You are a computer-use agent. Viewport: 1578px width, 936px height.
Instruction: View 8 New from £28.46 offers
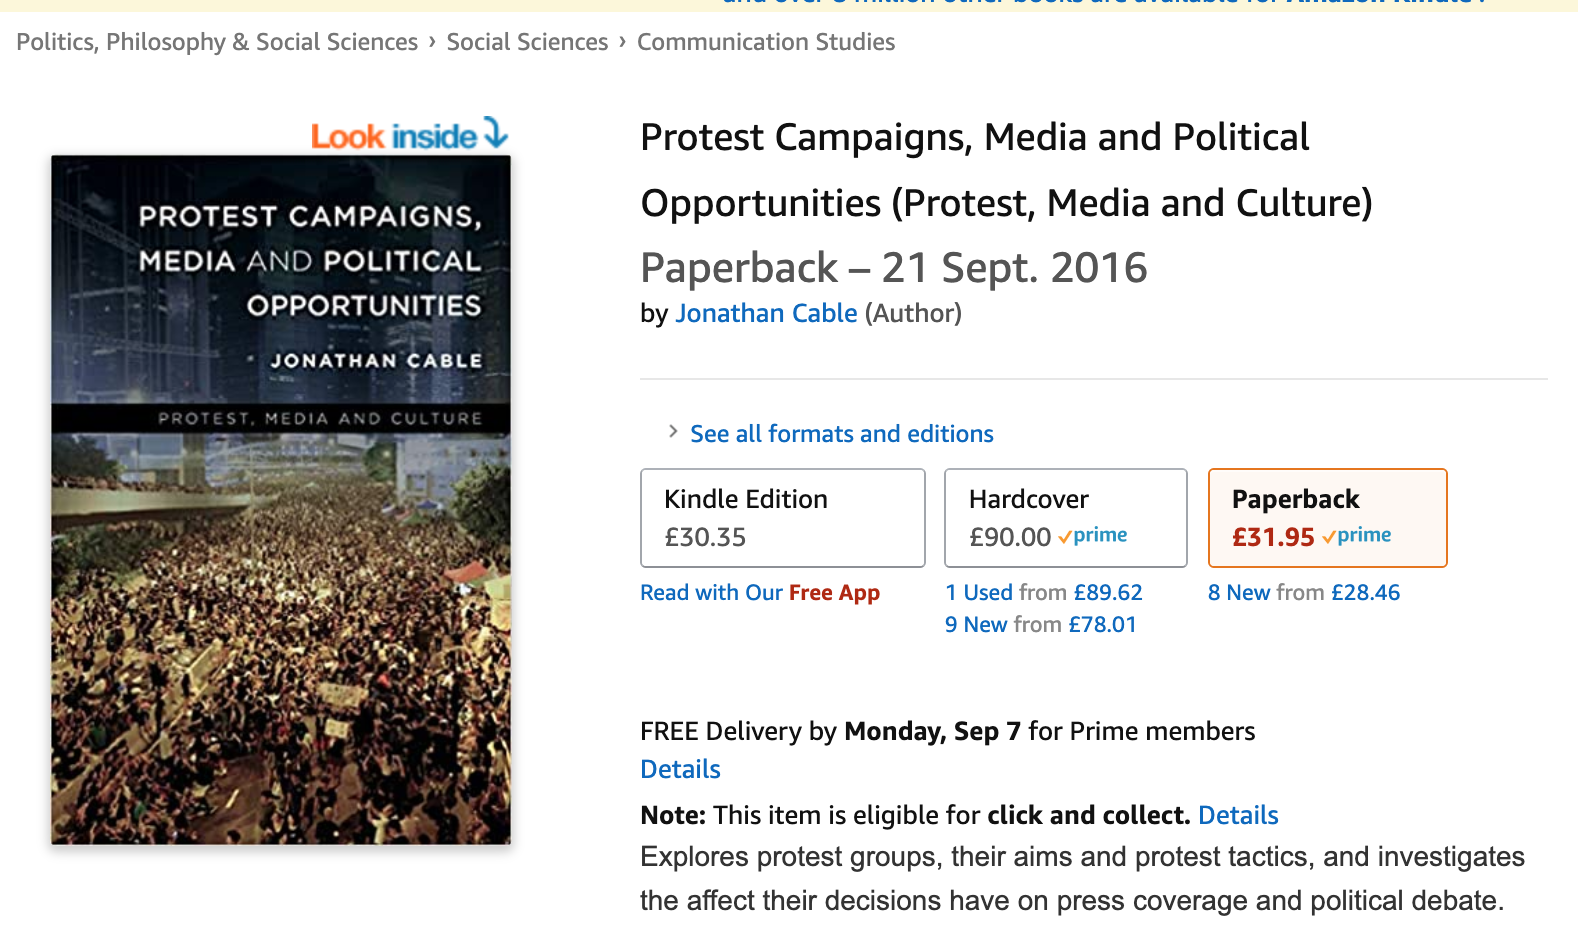[1303, 593]
